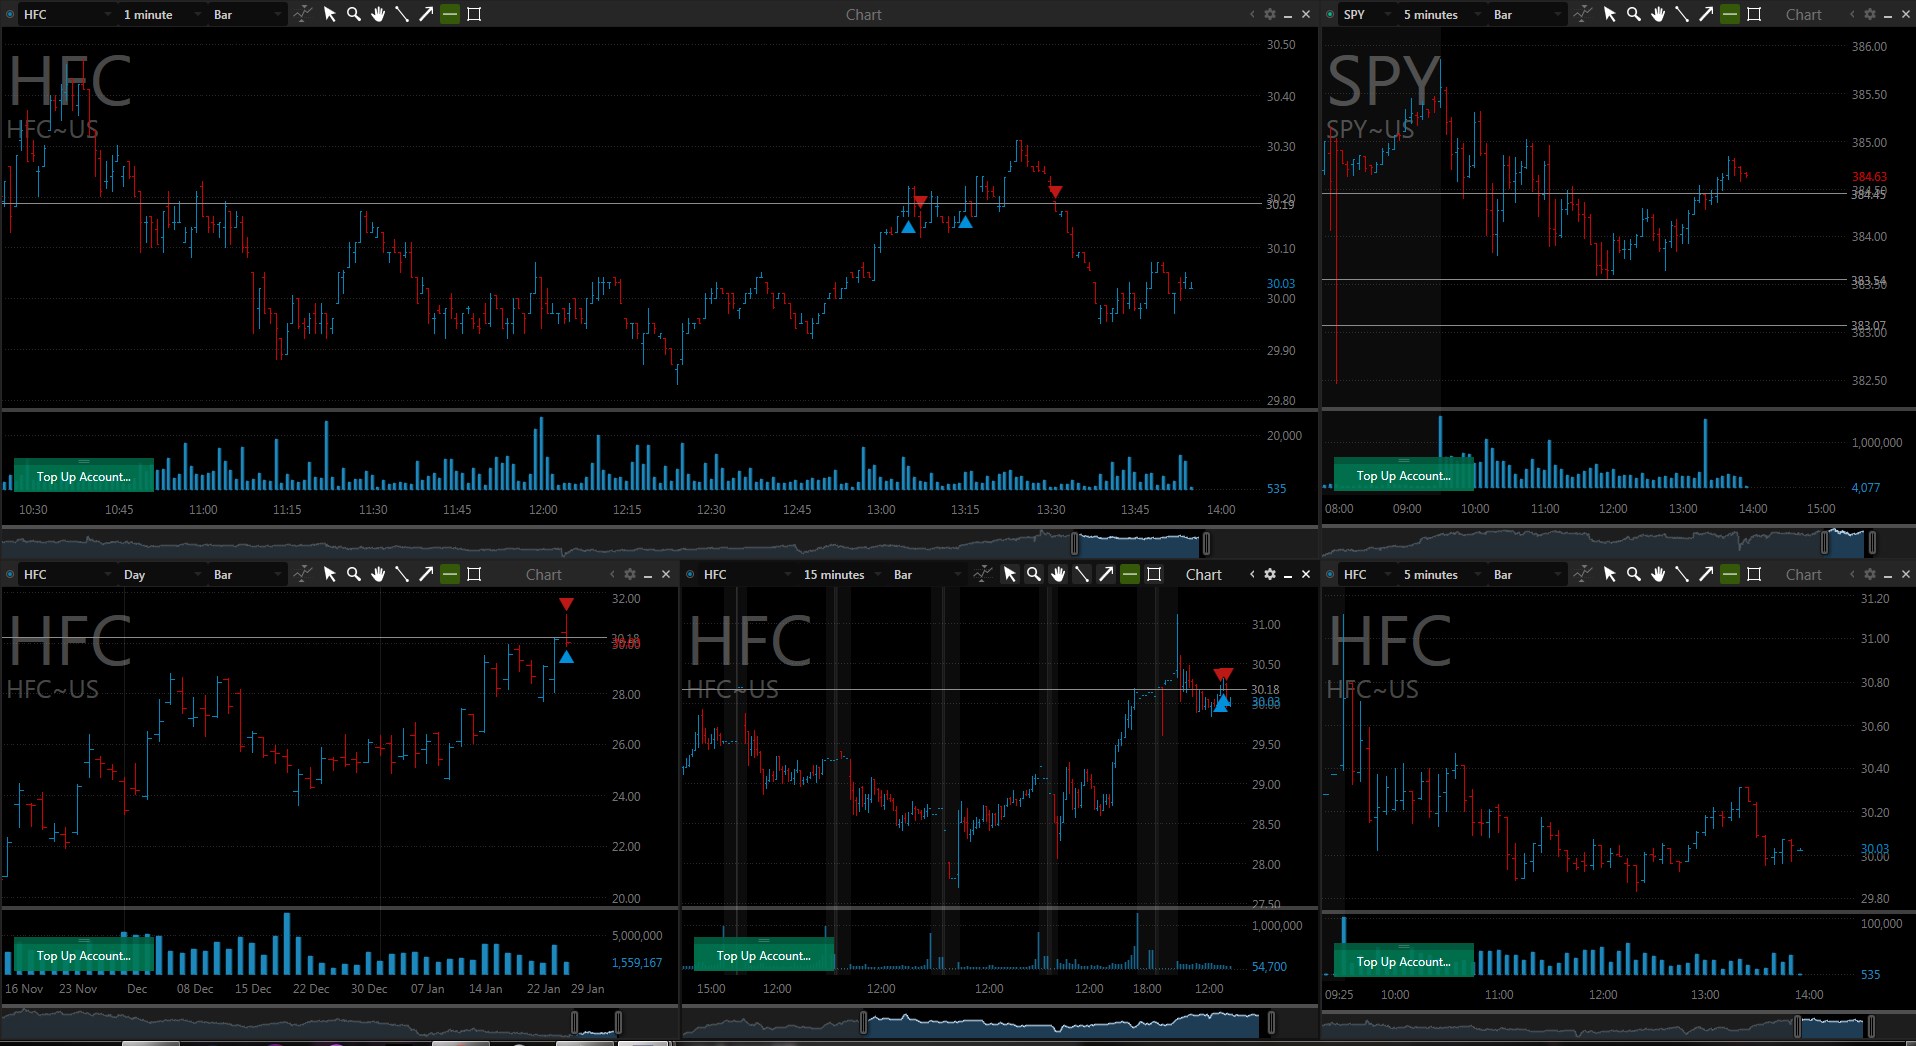Viewport: 1916px width, 1046px height.
Task: Click Chart tab label of HFC 1 minute panel
Action: point(864,14)
